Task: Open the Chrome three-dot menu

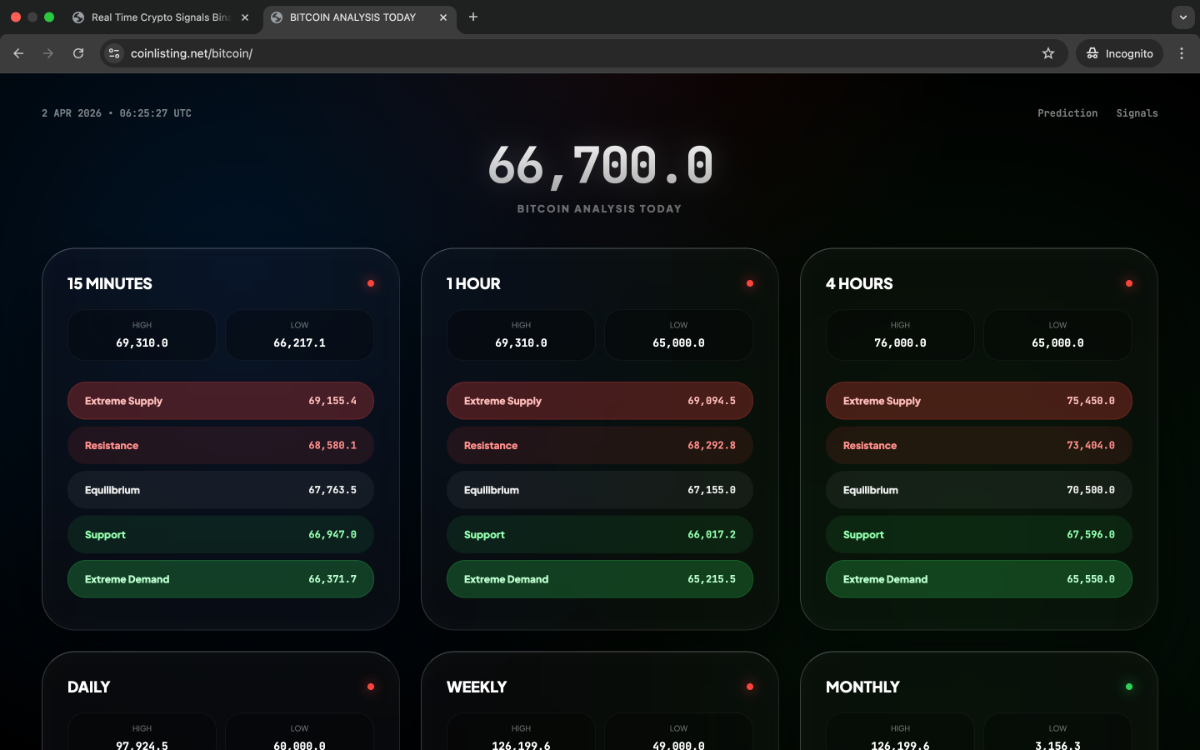Action: [1183, 53]
